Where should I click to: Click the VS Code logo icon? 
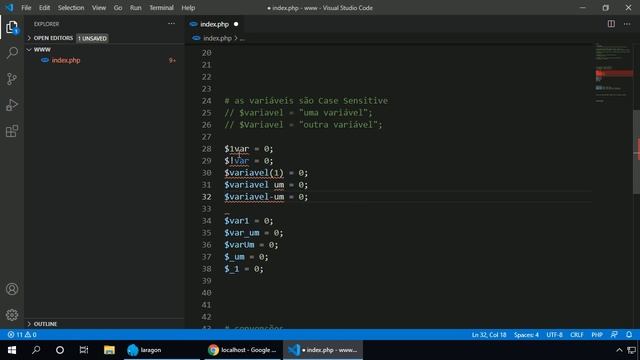point(9,8)
